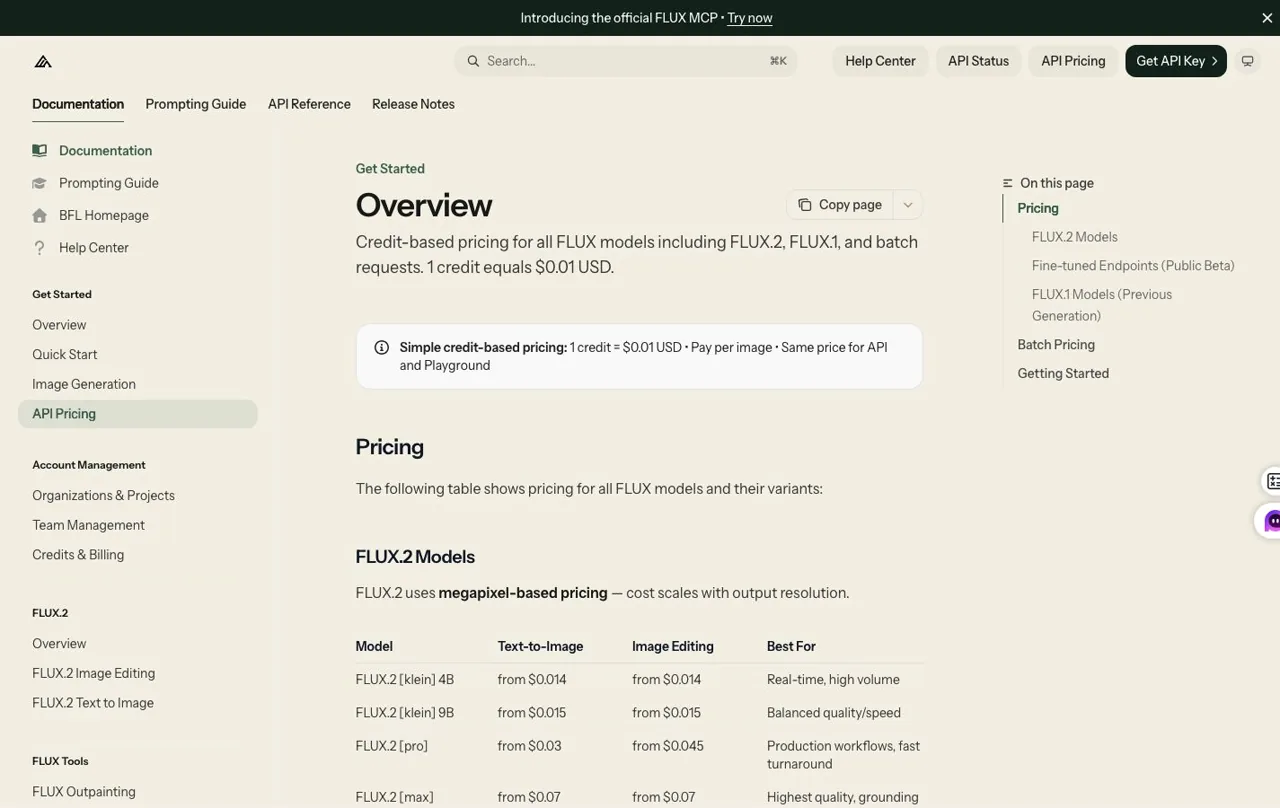Viewport: 1280px width, 808px height.
Task: Switch to the Prompting Guide tab
Action: (x=196, y=104)
